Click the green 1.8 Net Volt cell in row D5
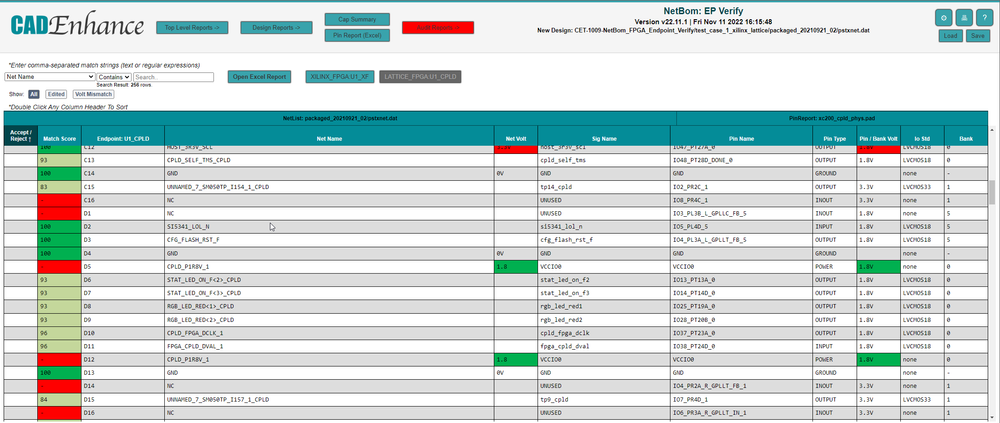 (x=516, y=267)
